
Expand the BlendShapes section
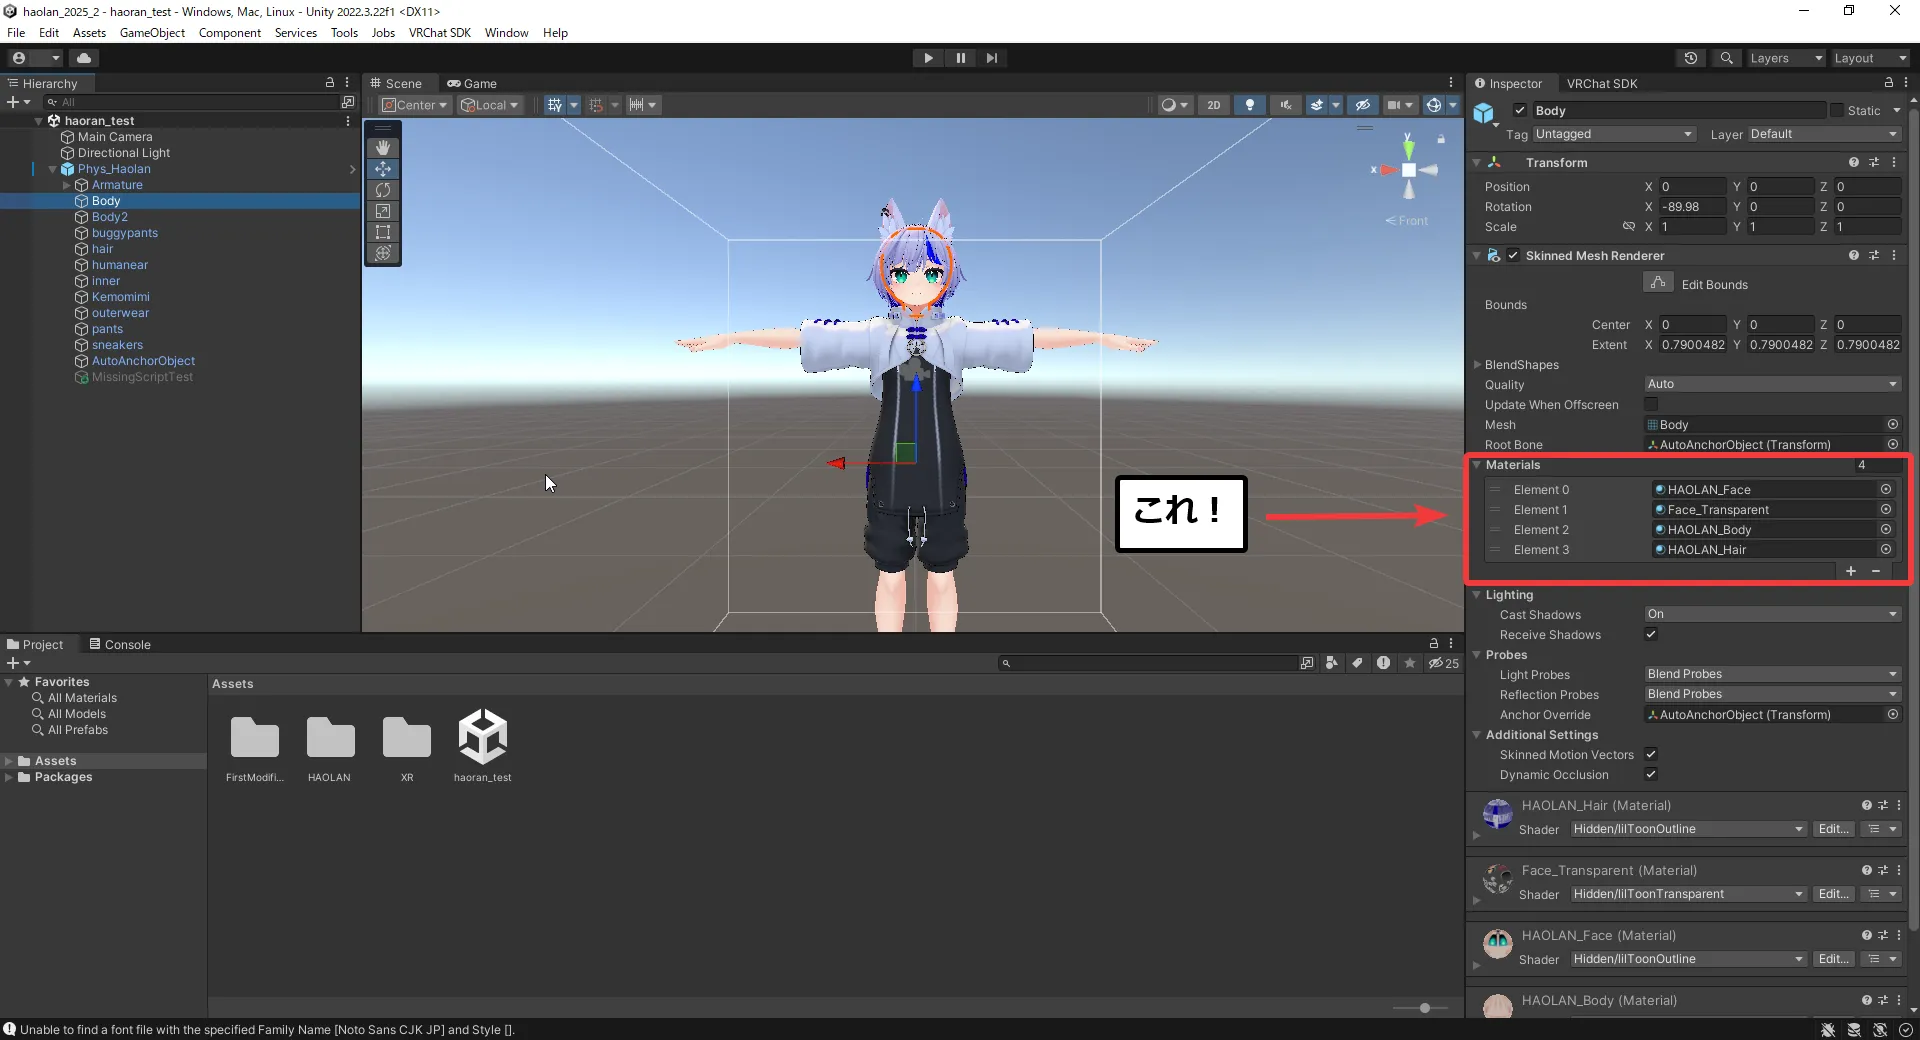click(1477, 364)
